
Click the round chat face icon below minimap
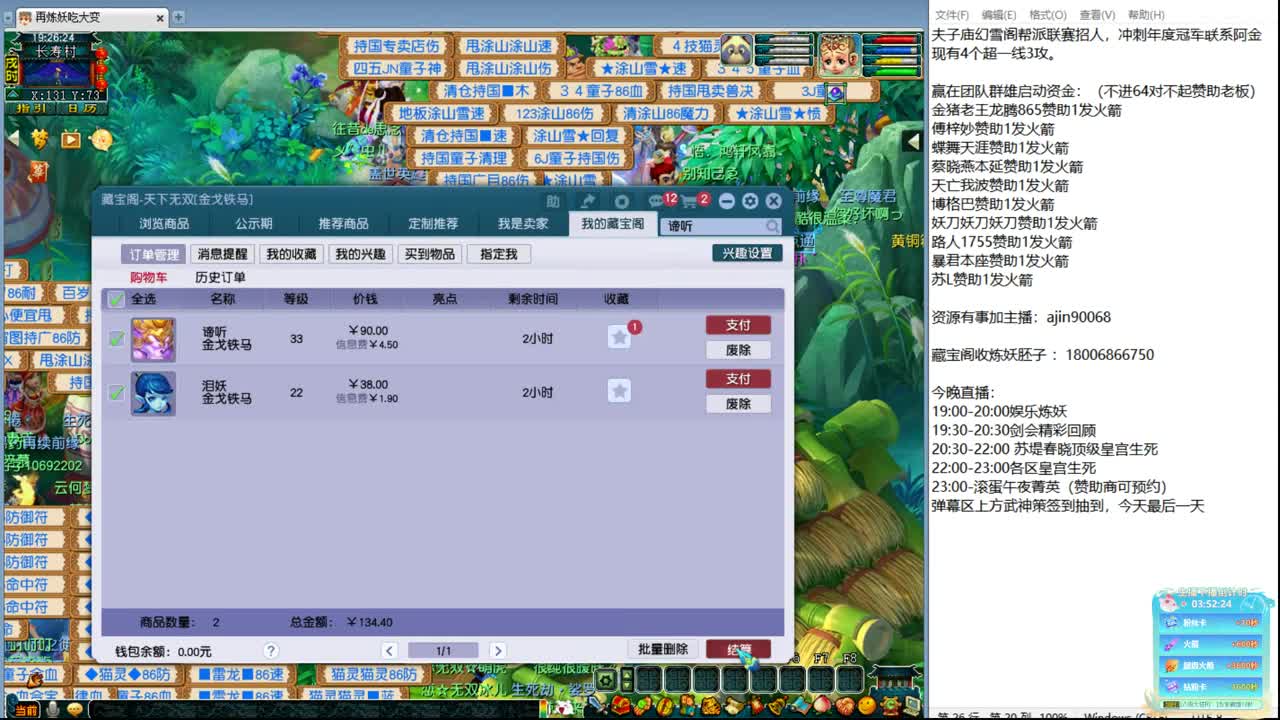coord(102,139)
